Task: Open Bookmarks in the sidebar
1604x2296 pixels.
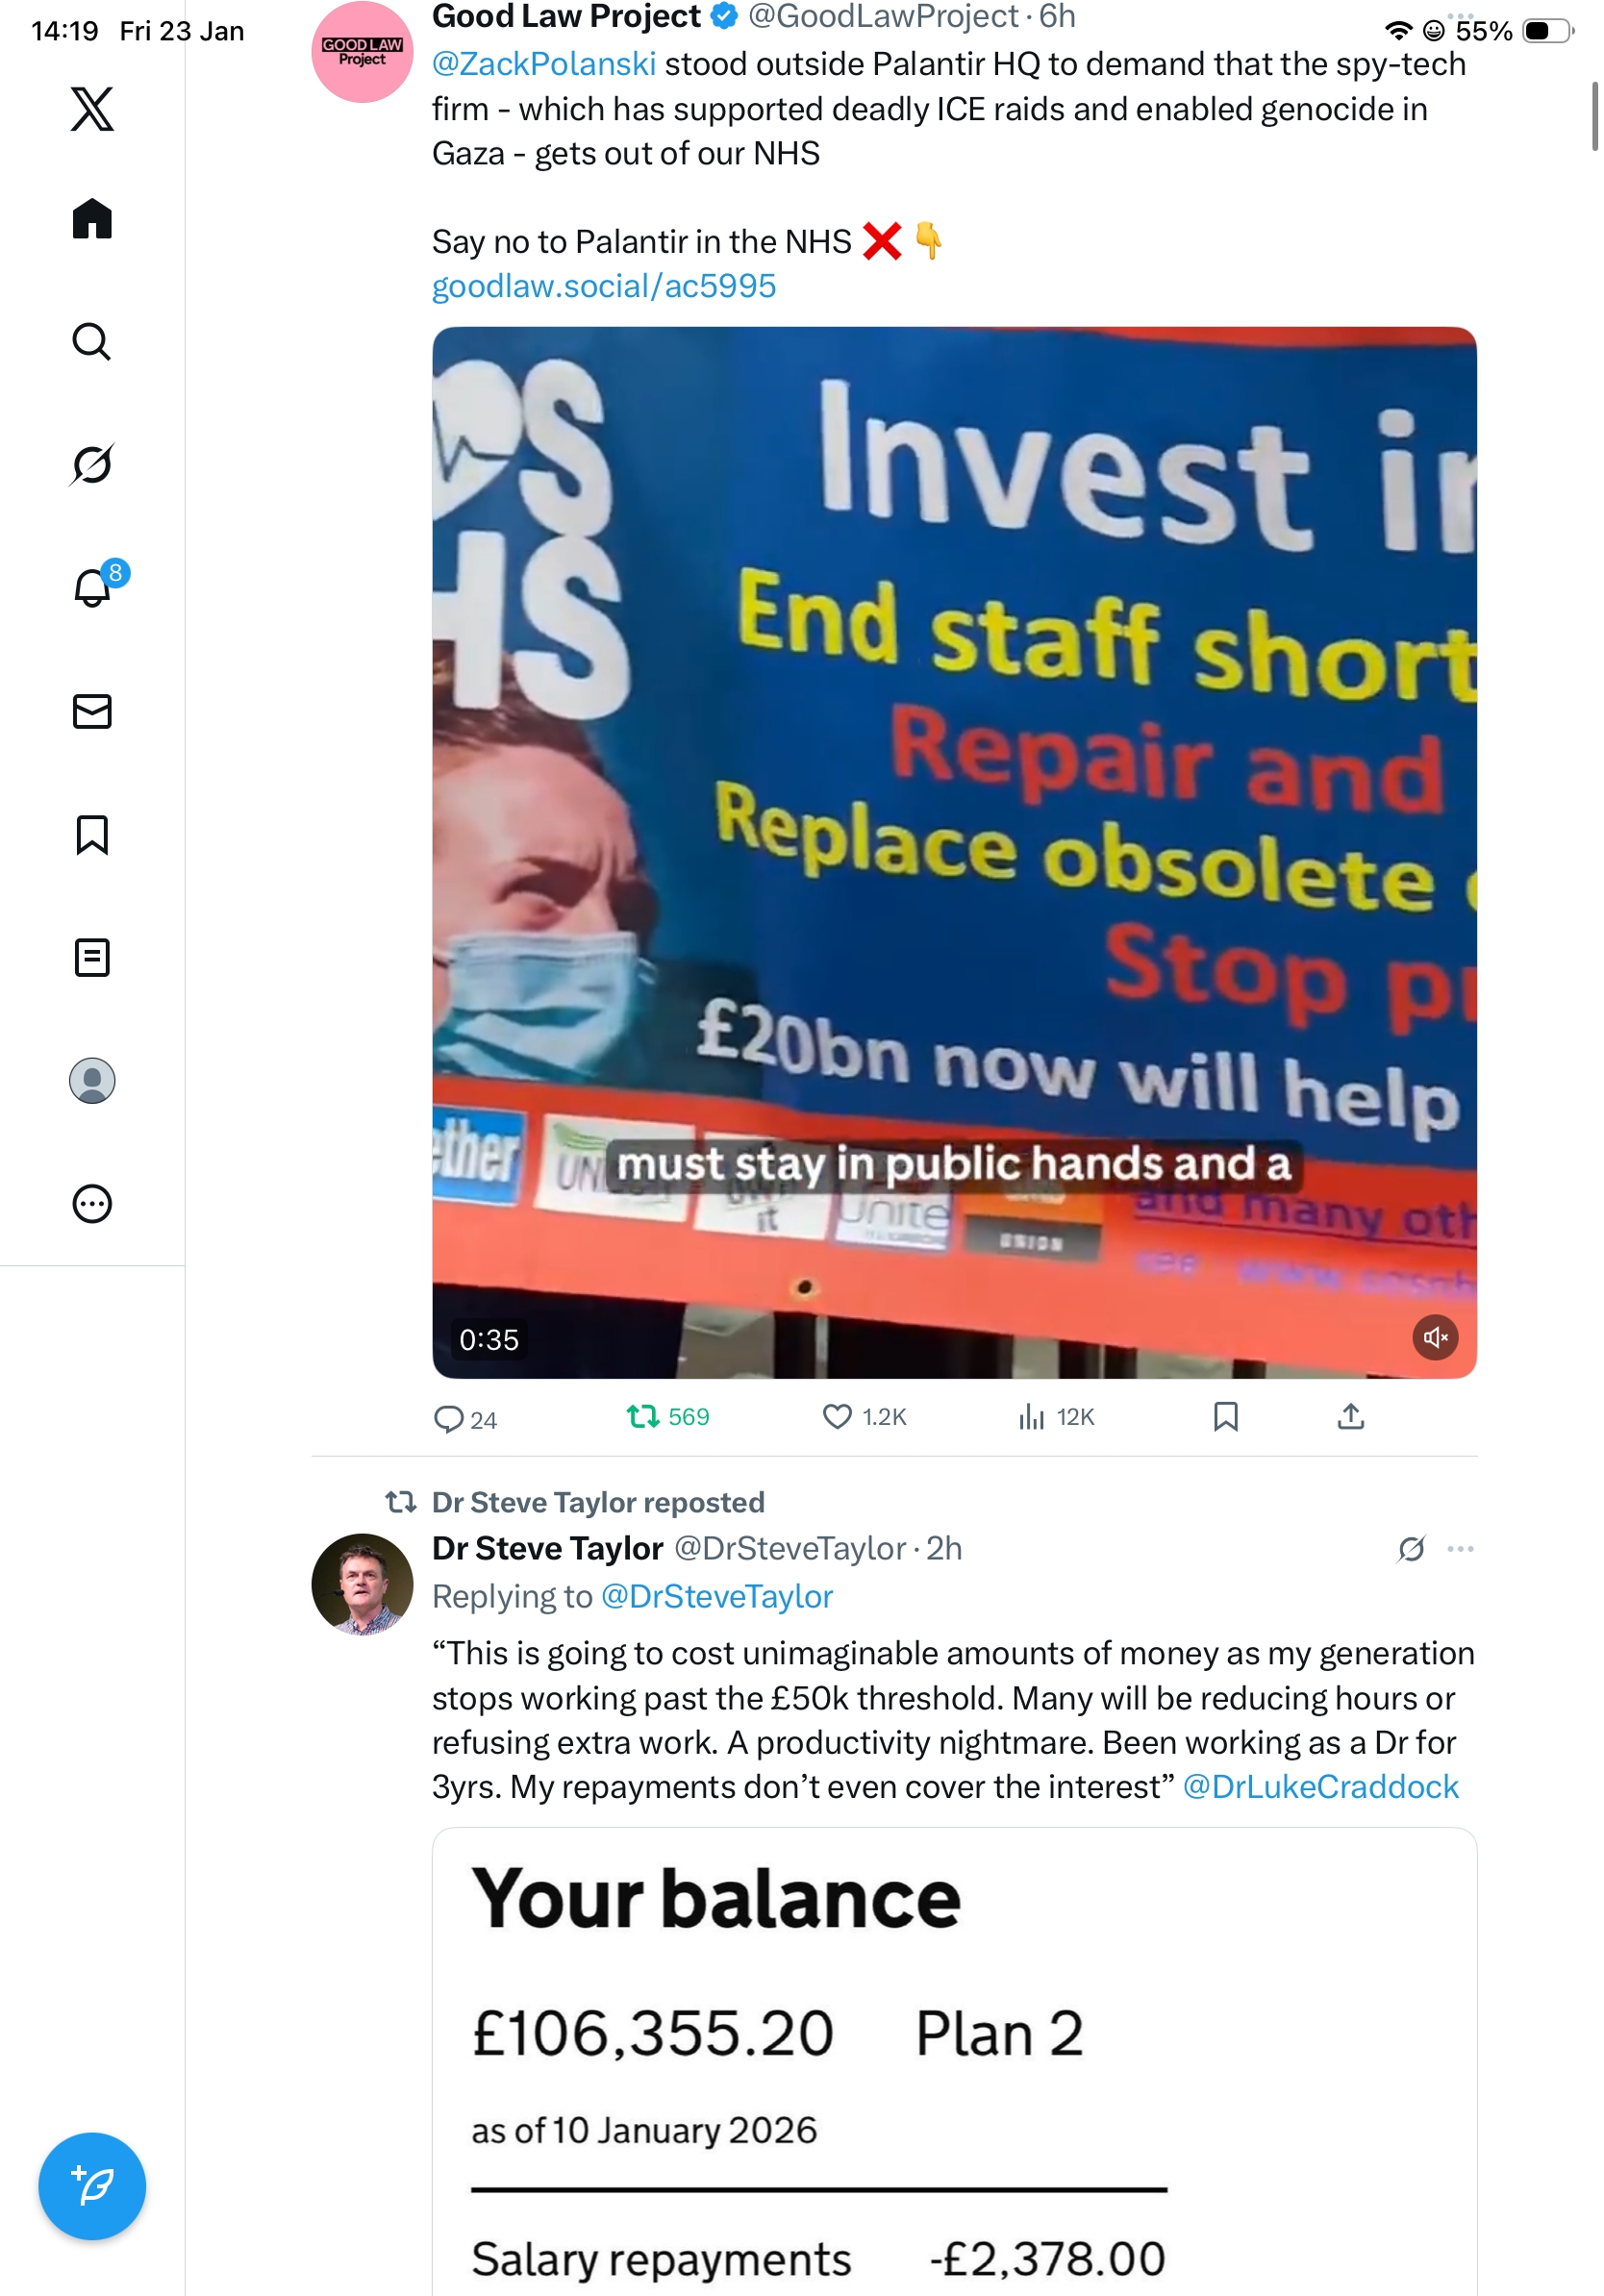Action: coord(92,834)
